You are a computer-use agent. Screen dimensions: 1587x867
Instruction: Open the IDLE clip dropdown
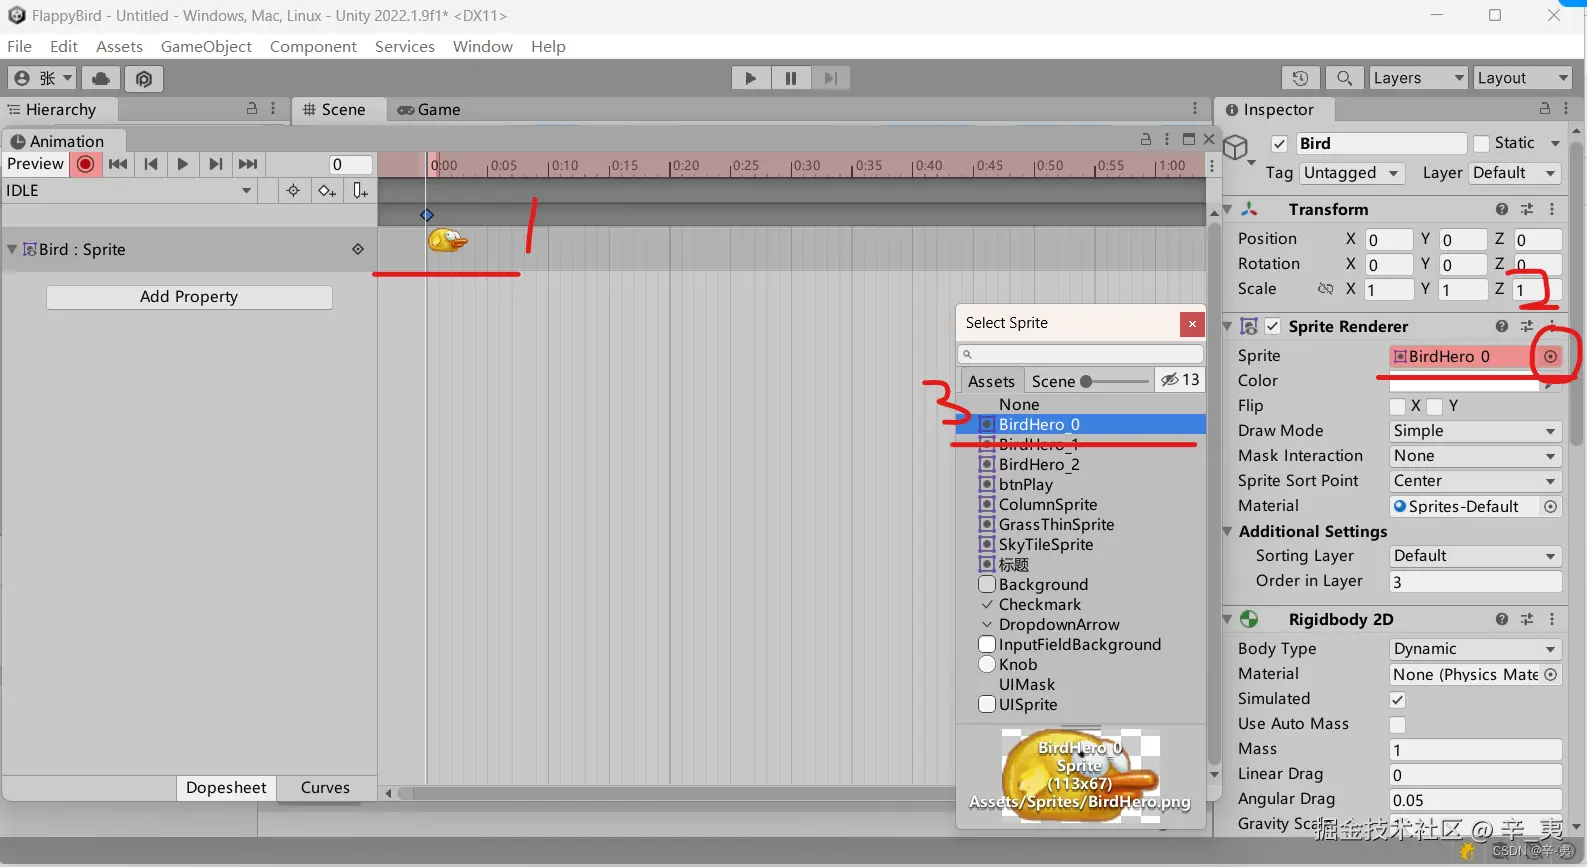[129, 190]
